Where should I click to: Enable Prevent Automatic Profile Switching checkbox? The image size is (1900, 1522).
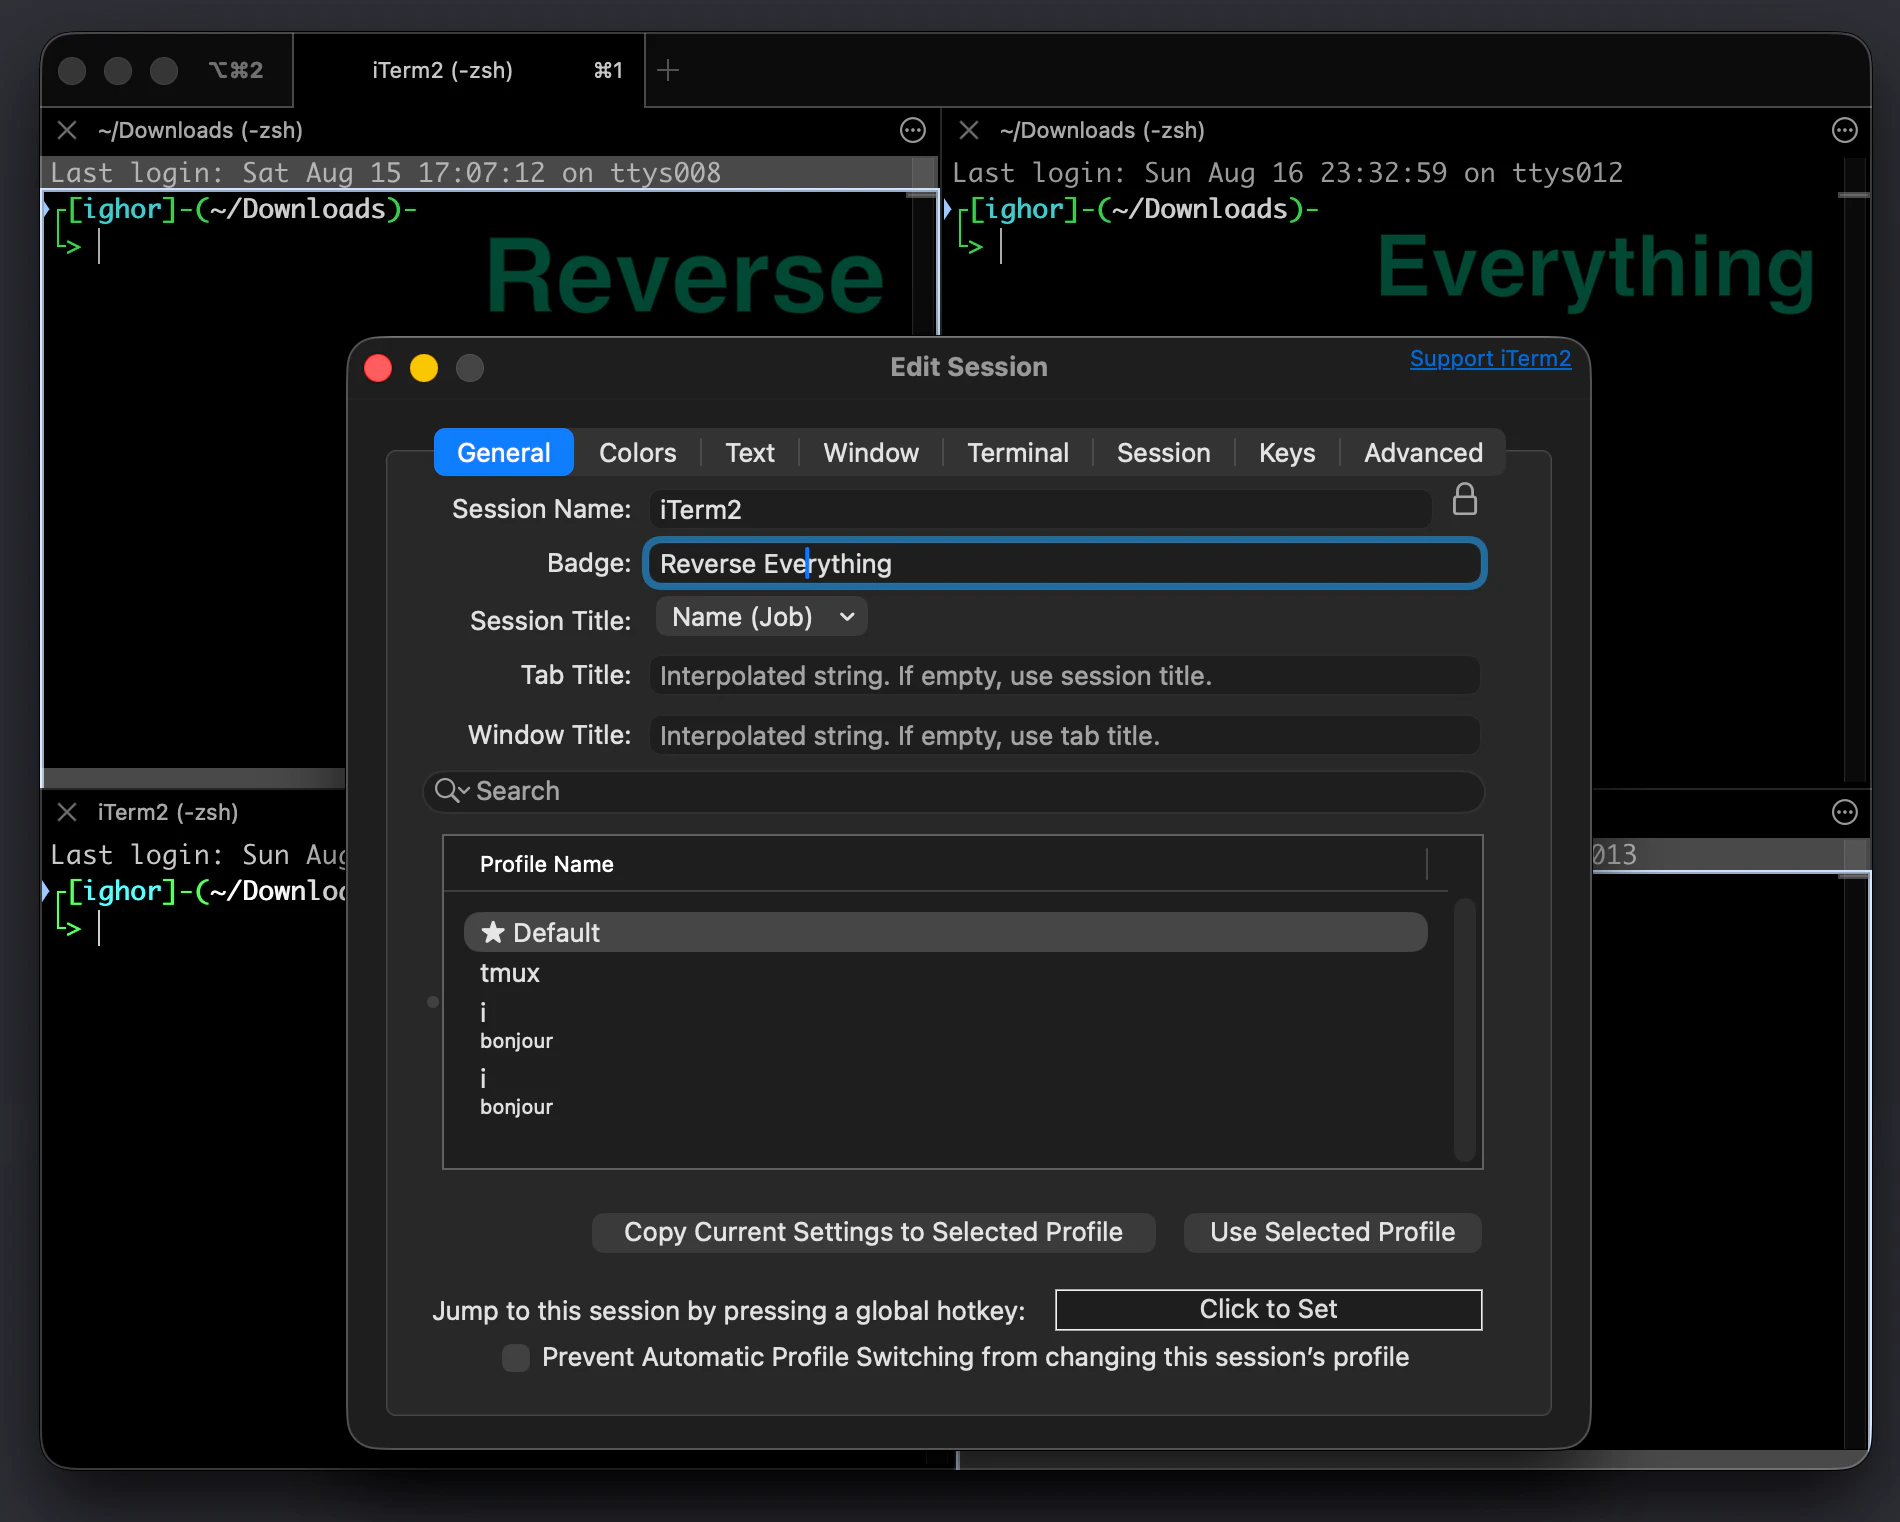(516, 1358)
